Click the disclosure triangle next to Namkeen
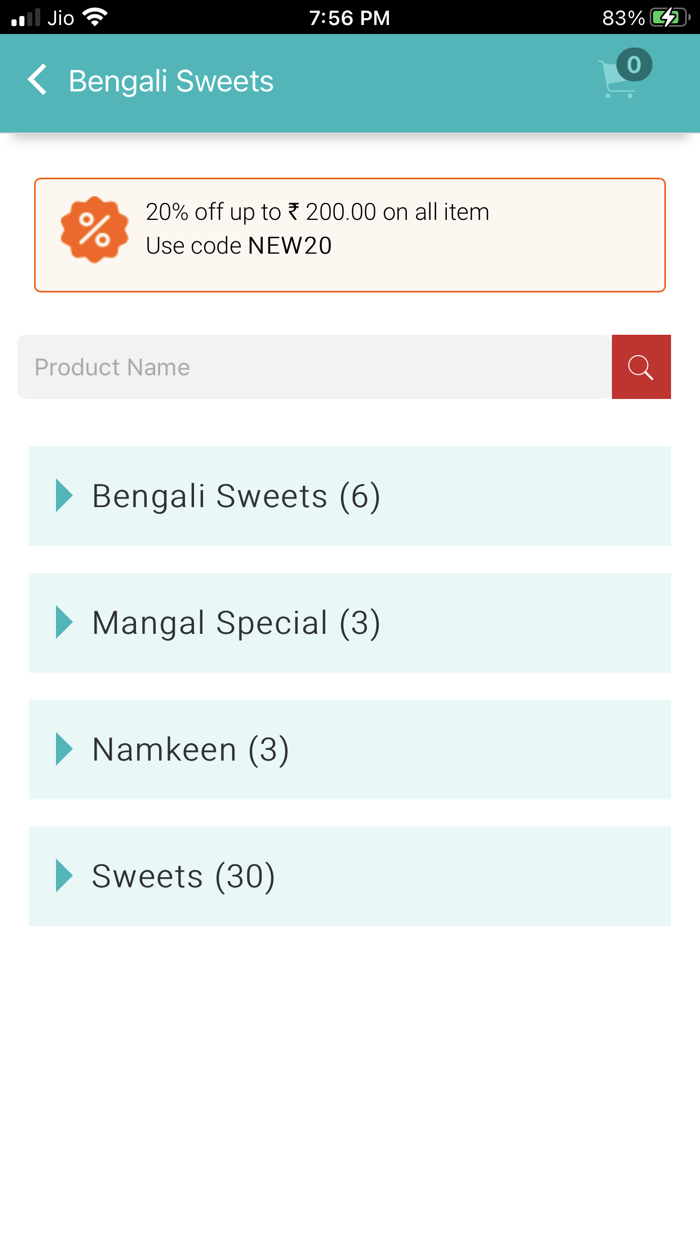 pyautogui.click(x=64, y=749)
